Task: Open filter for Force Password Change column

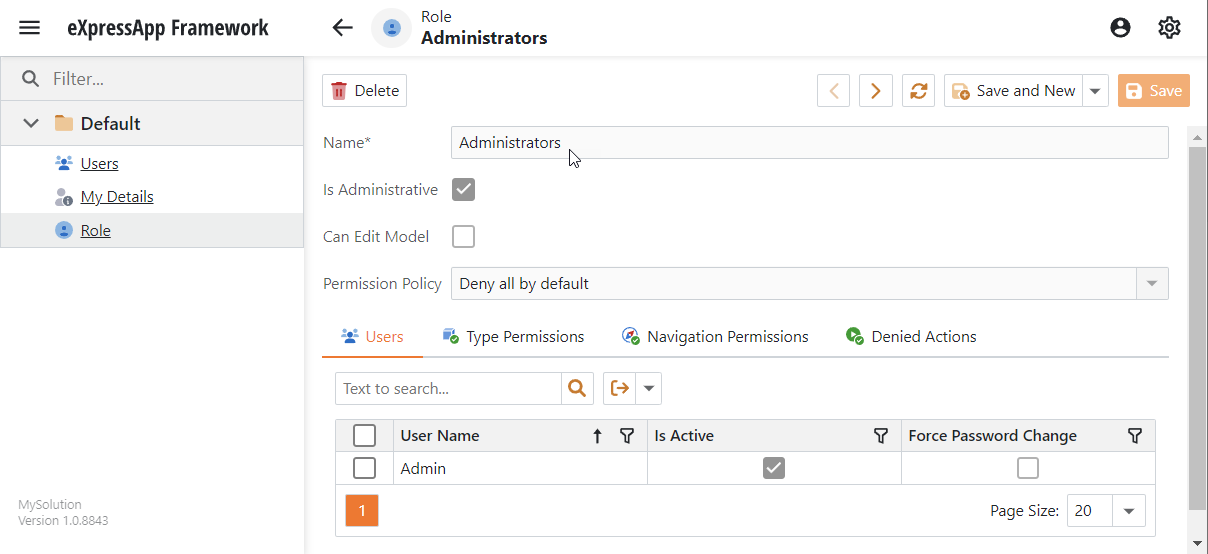Action: pyautogui.click(x=1135, y=436)
